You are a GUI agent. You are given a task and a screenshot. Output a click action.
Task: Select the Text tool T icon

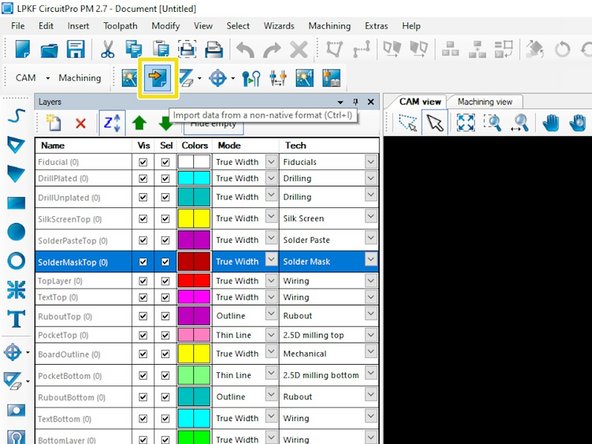16,319
